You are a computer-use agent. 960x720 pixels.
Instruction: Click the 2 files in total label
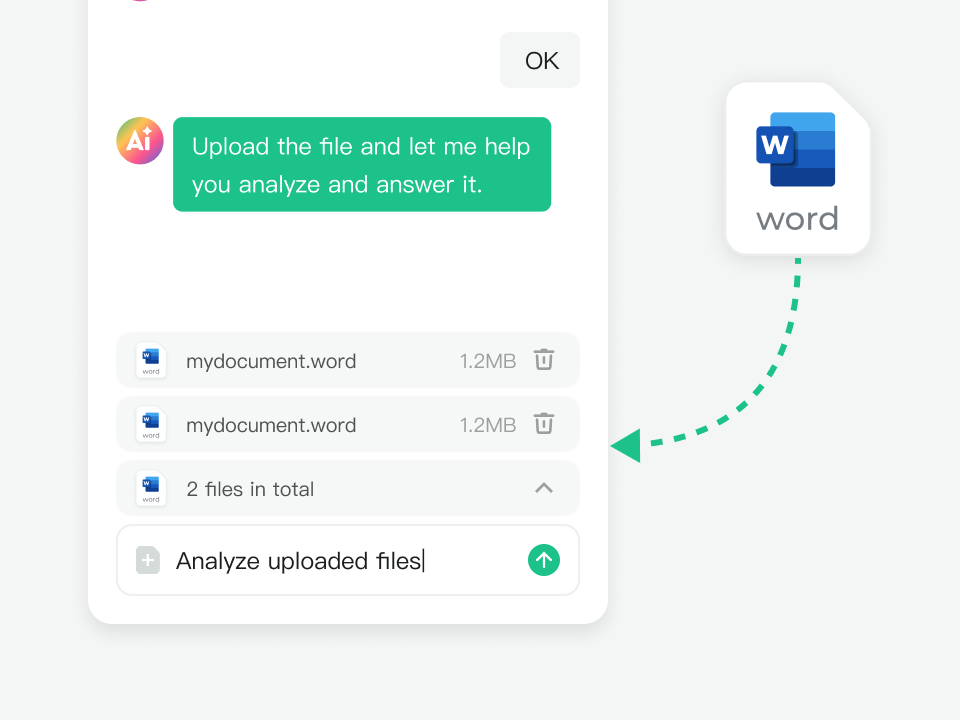click(250, 489)
